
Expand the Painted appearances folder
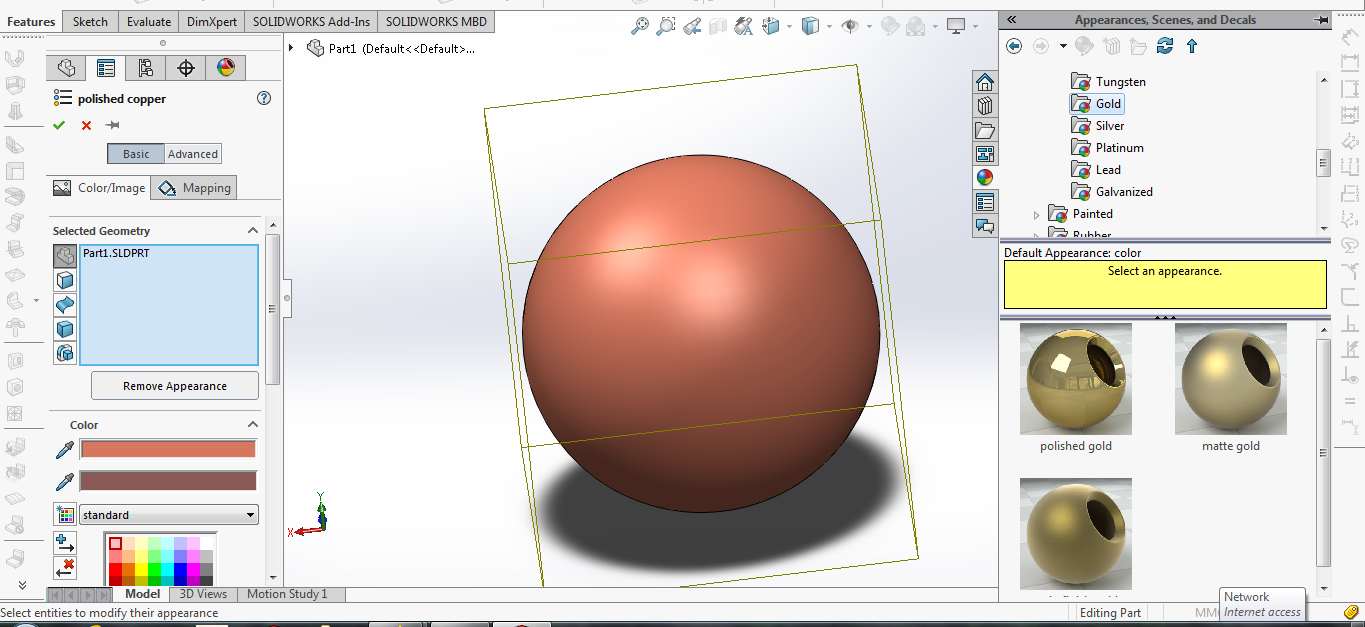coord(1038,213)
